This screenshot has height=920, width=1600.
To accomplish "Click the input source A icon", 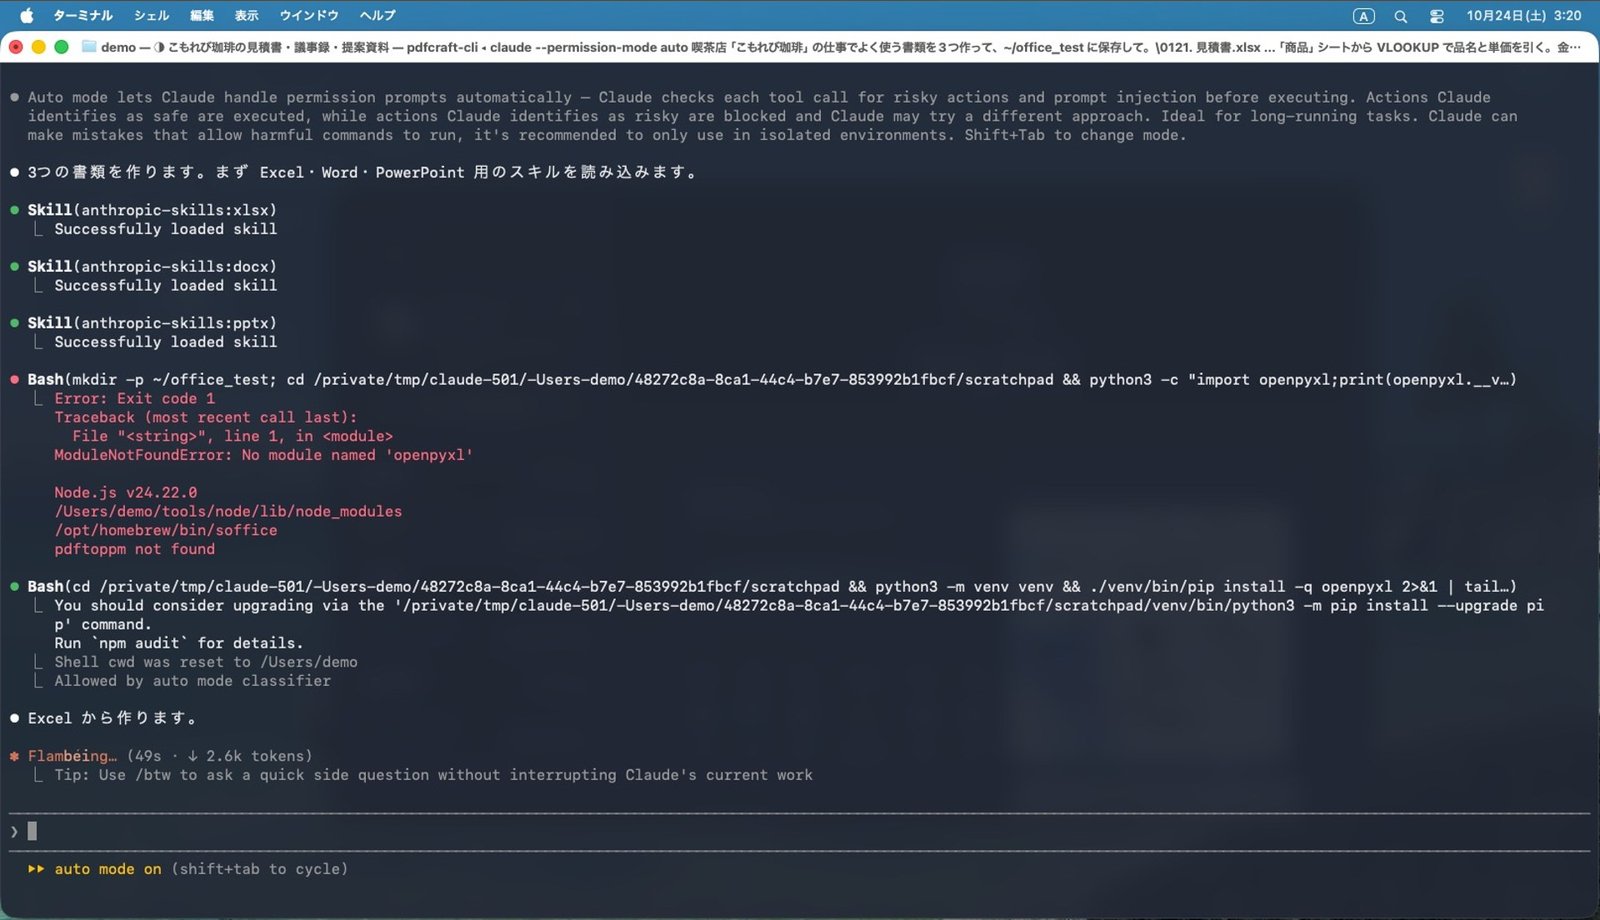I will [x=1363, y=16].
